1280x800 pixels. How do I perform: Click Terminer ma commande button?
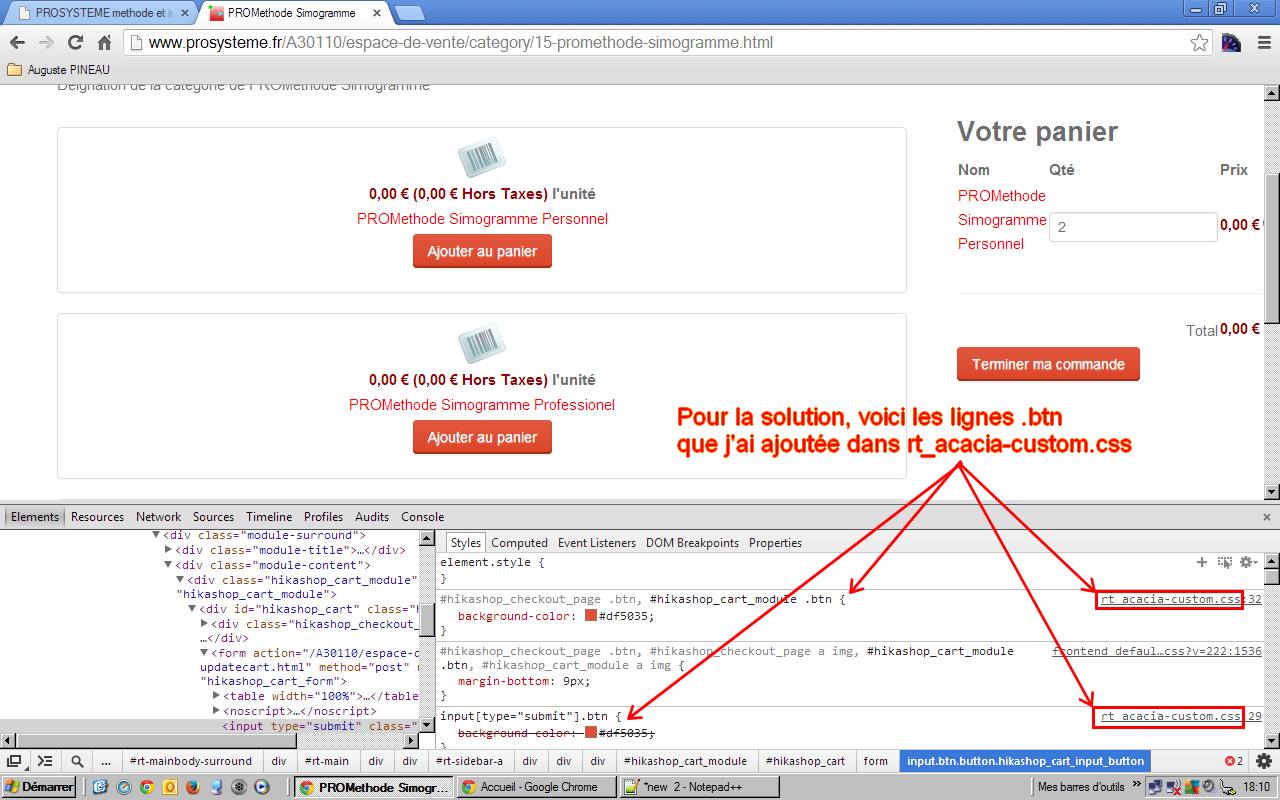click(x=1048, y=364)
